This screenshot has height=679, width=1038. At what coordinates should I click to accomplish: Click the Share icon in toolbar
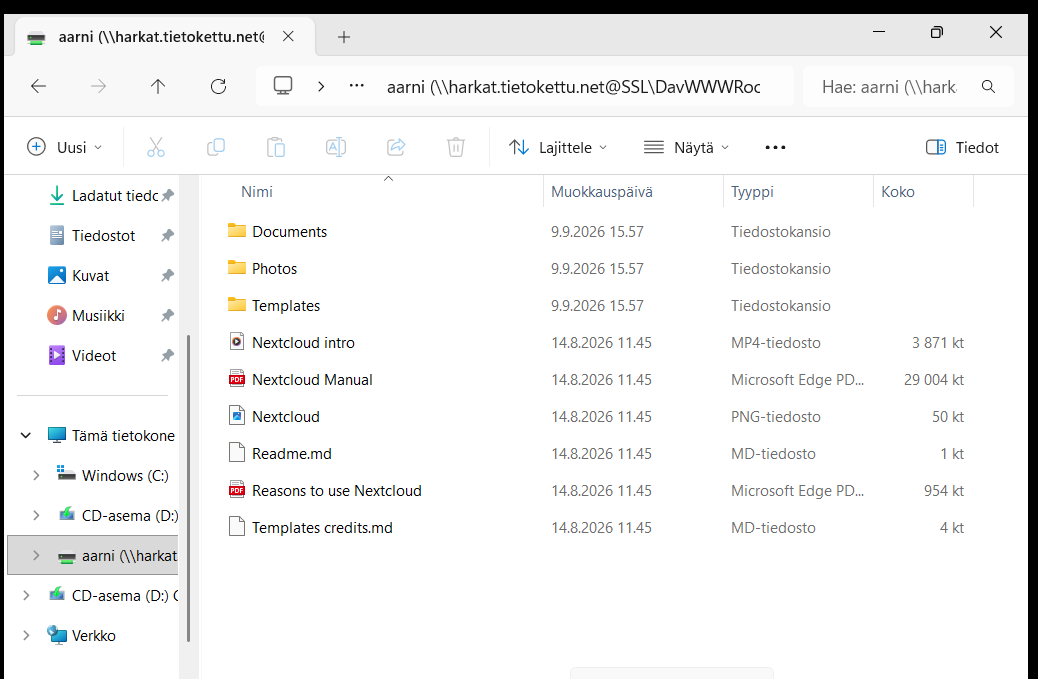pyautogui.click(x=396, y=147)
